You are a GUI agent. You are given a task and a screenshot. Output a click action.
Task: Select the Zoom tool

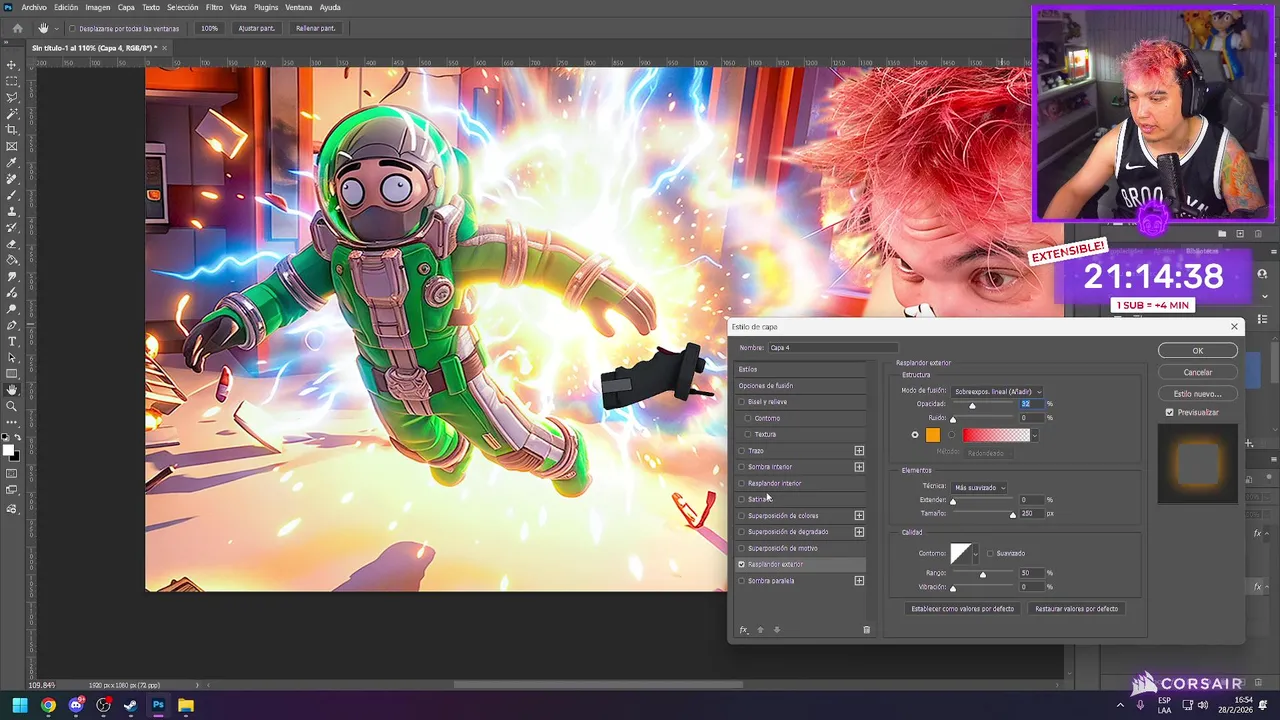tap(12, 406)
